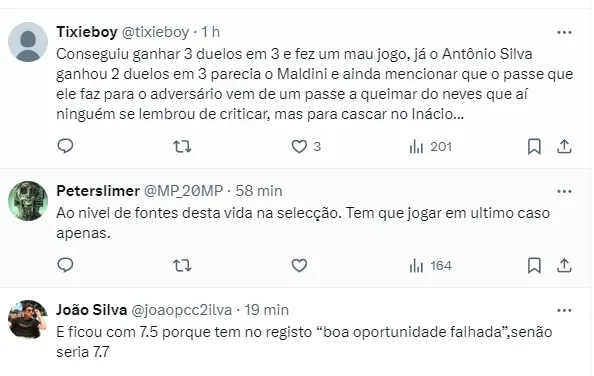Screen dimensions: 594x376
Task: Open more options on Peterslimer's tweet
Action: pos(564,192)
